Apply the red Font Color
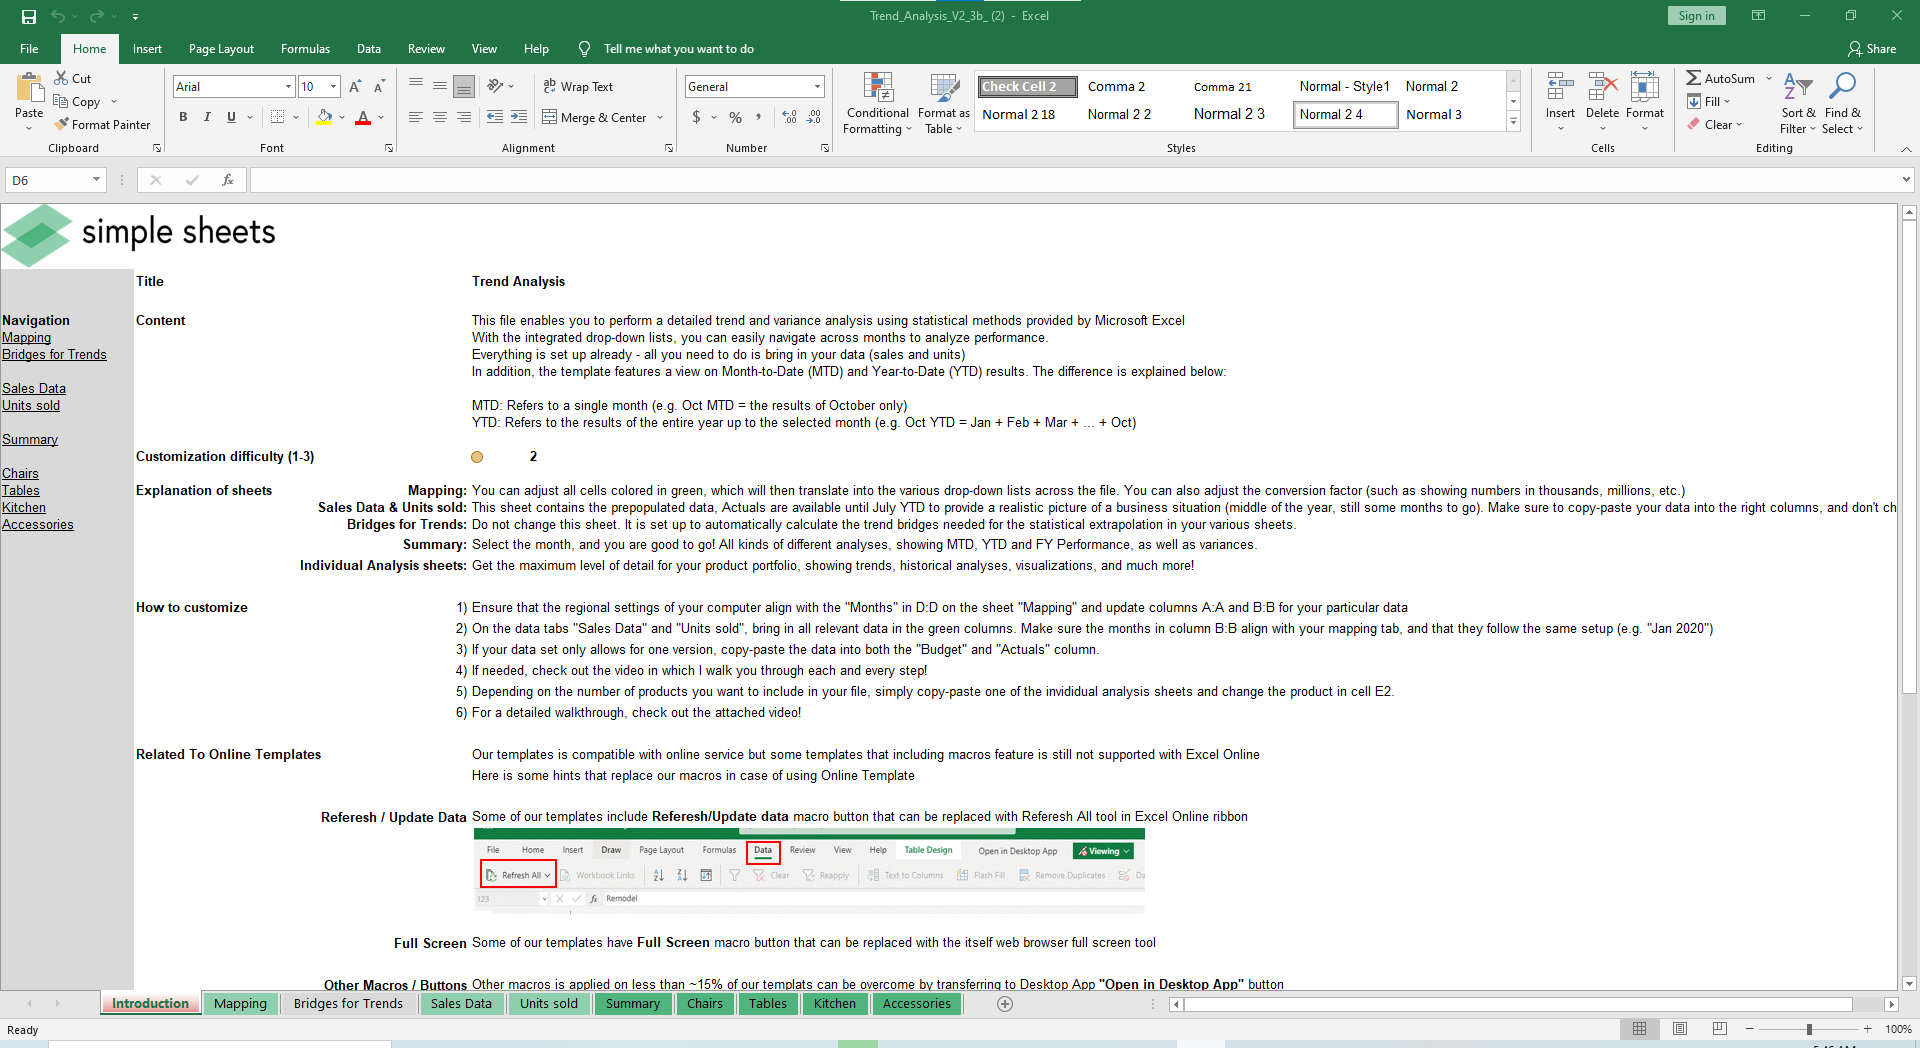The image size is (1920, 1048). (363, 117)
